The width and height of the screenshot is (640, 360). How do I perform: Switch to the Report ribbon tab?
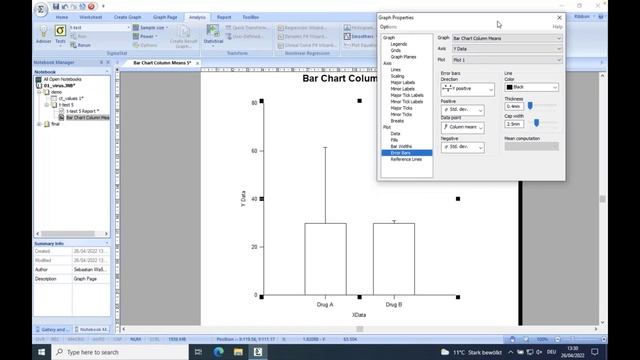point(224,17)
